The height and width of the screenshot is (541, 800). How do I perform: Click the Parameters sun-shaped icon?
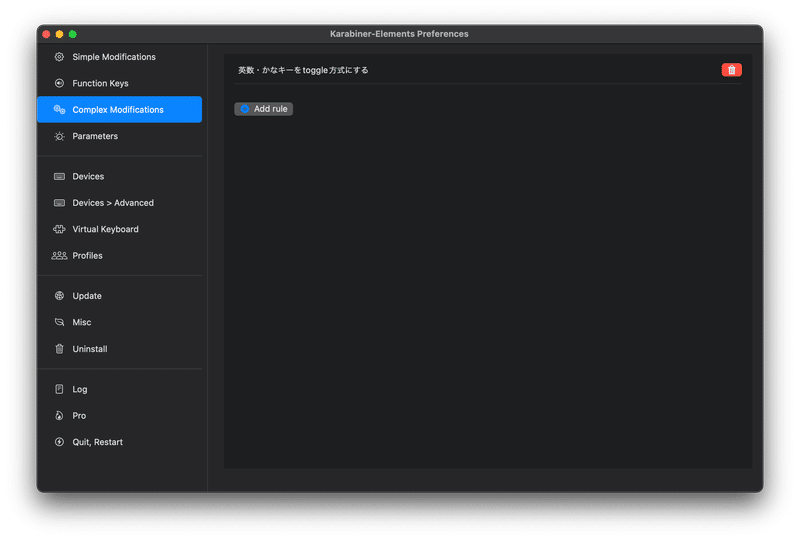coord(59,136)
